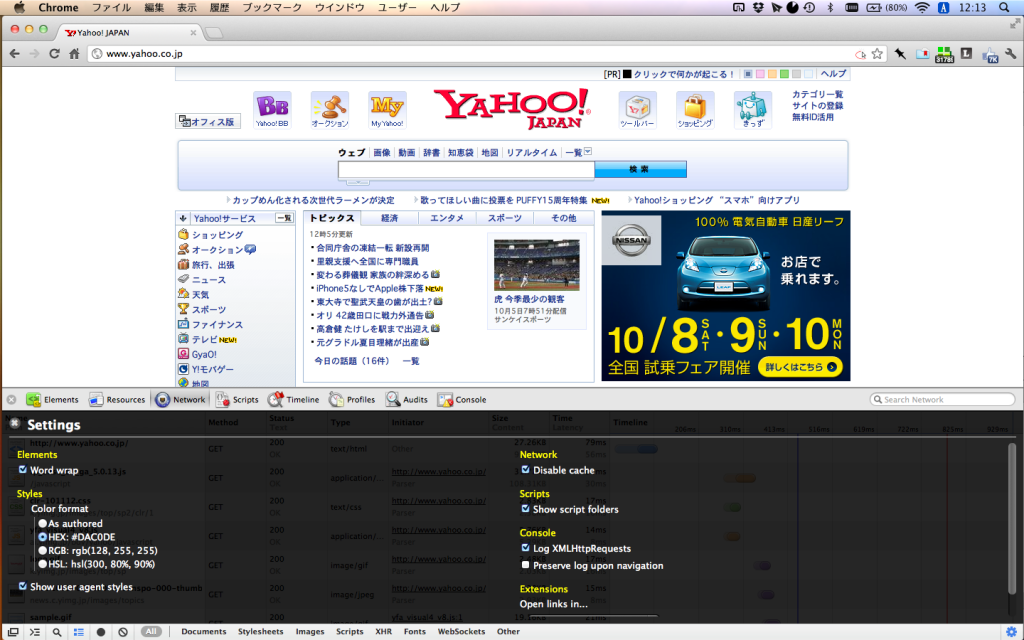
Task: Open the iPhone5なしでApple株下落 headline
Action: 370,288
